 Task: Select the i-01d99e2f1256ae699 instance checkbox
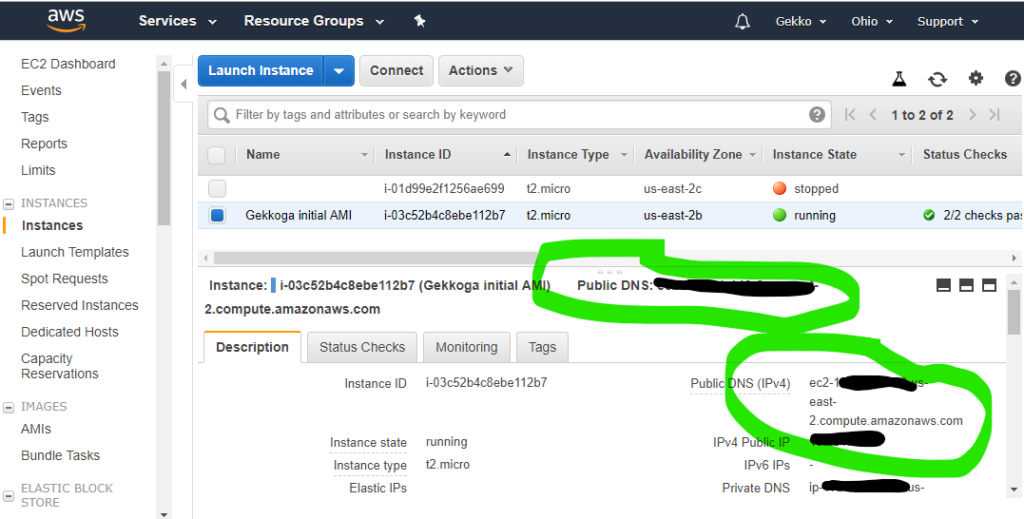(217, 189)
